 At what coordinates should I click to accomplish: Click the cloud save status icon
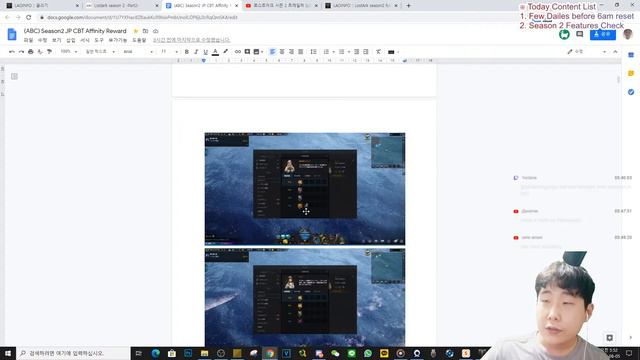(156, 31)
